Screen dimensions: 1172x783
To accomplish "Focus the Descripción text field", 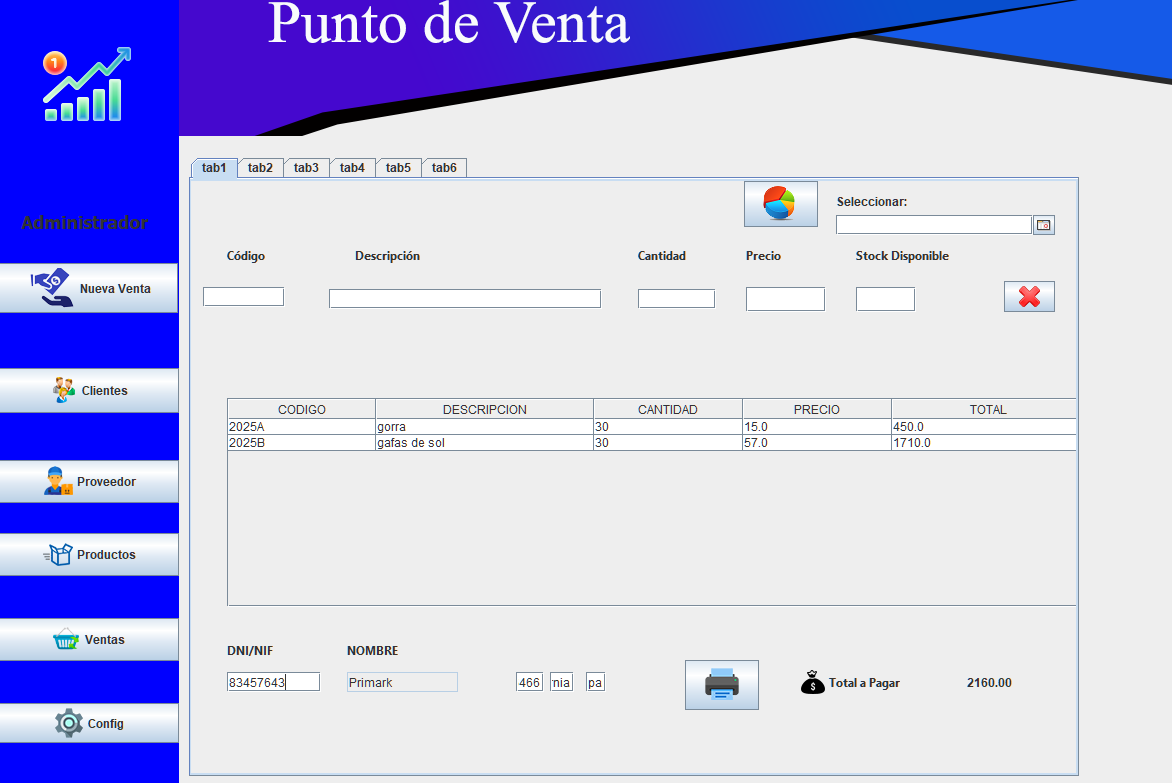I will pos(464,298).
